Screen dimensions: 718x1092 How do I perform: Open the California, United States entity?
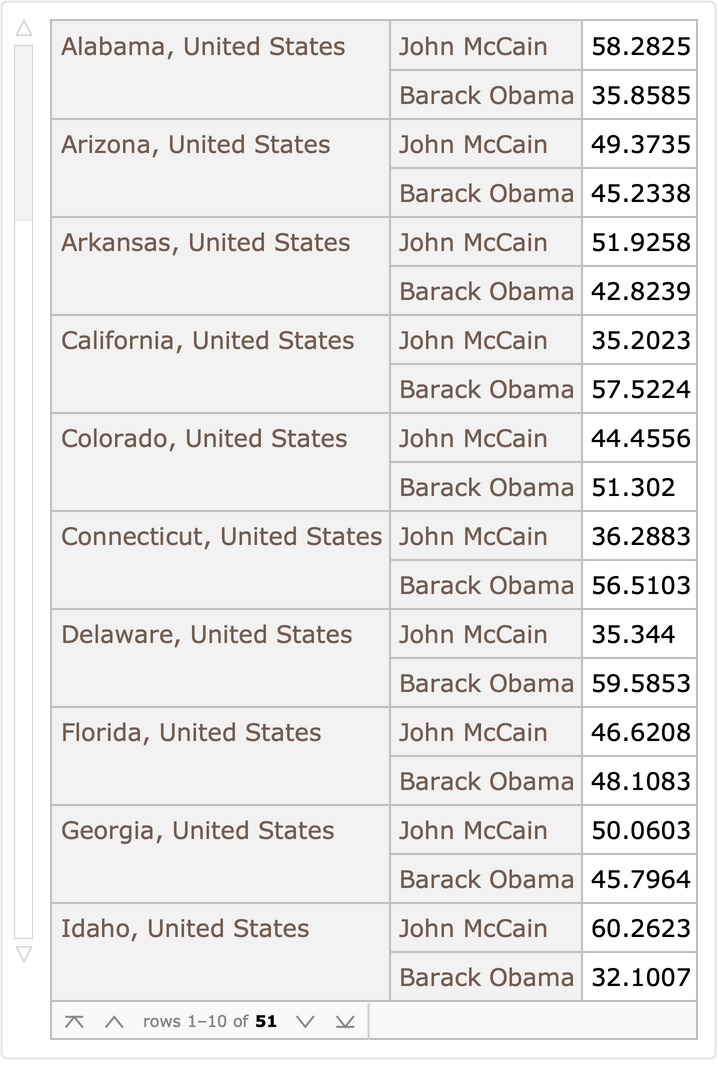click(x=208, y=341)
